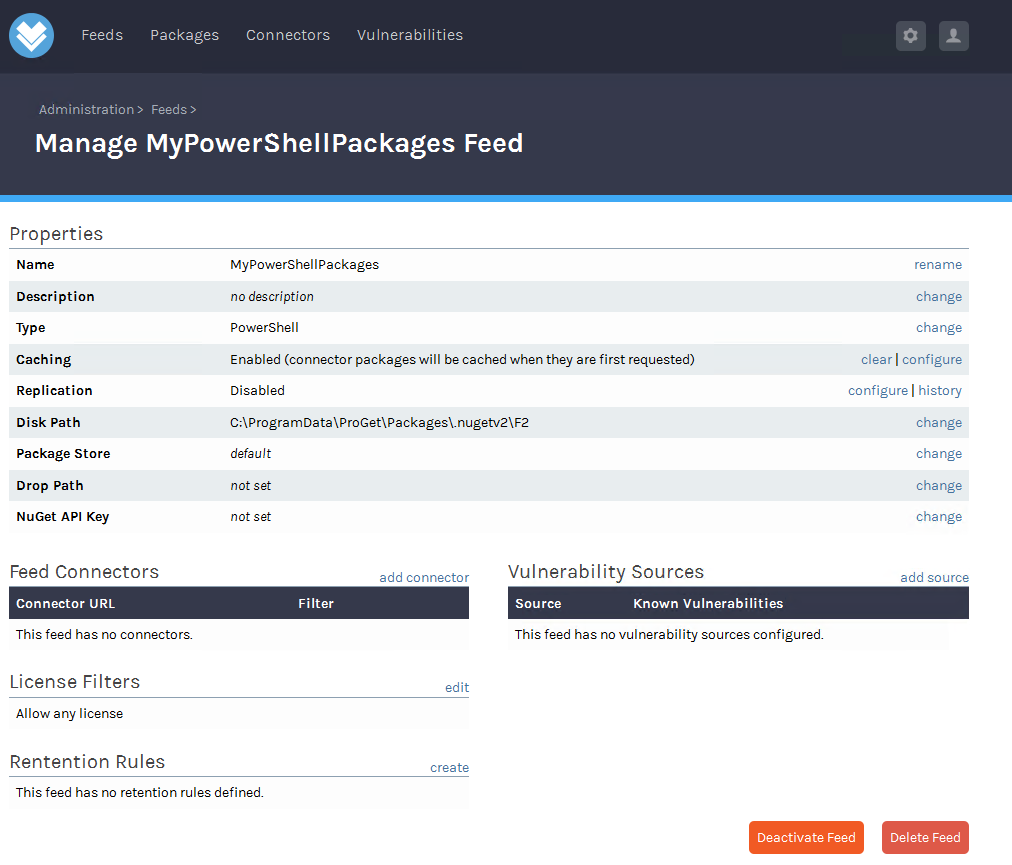Viewport: 1012px width, 865px height.
Task: Click the Administration breadcrumb link
Action: tap(86, 110)
